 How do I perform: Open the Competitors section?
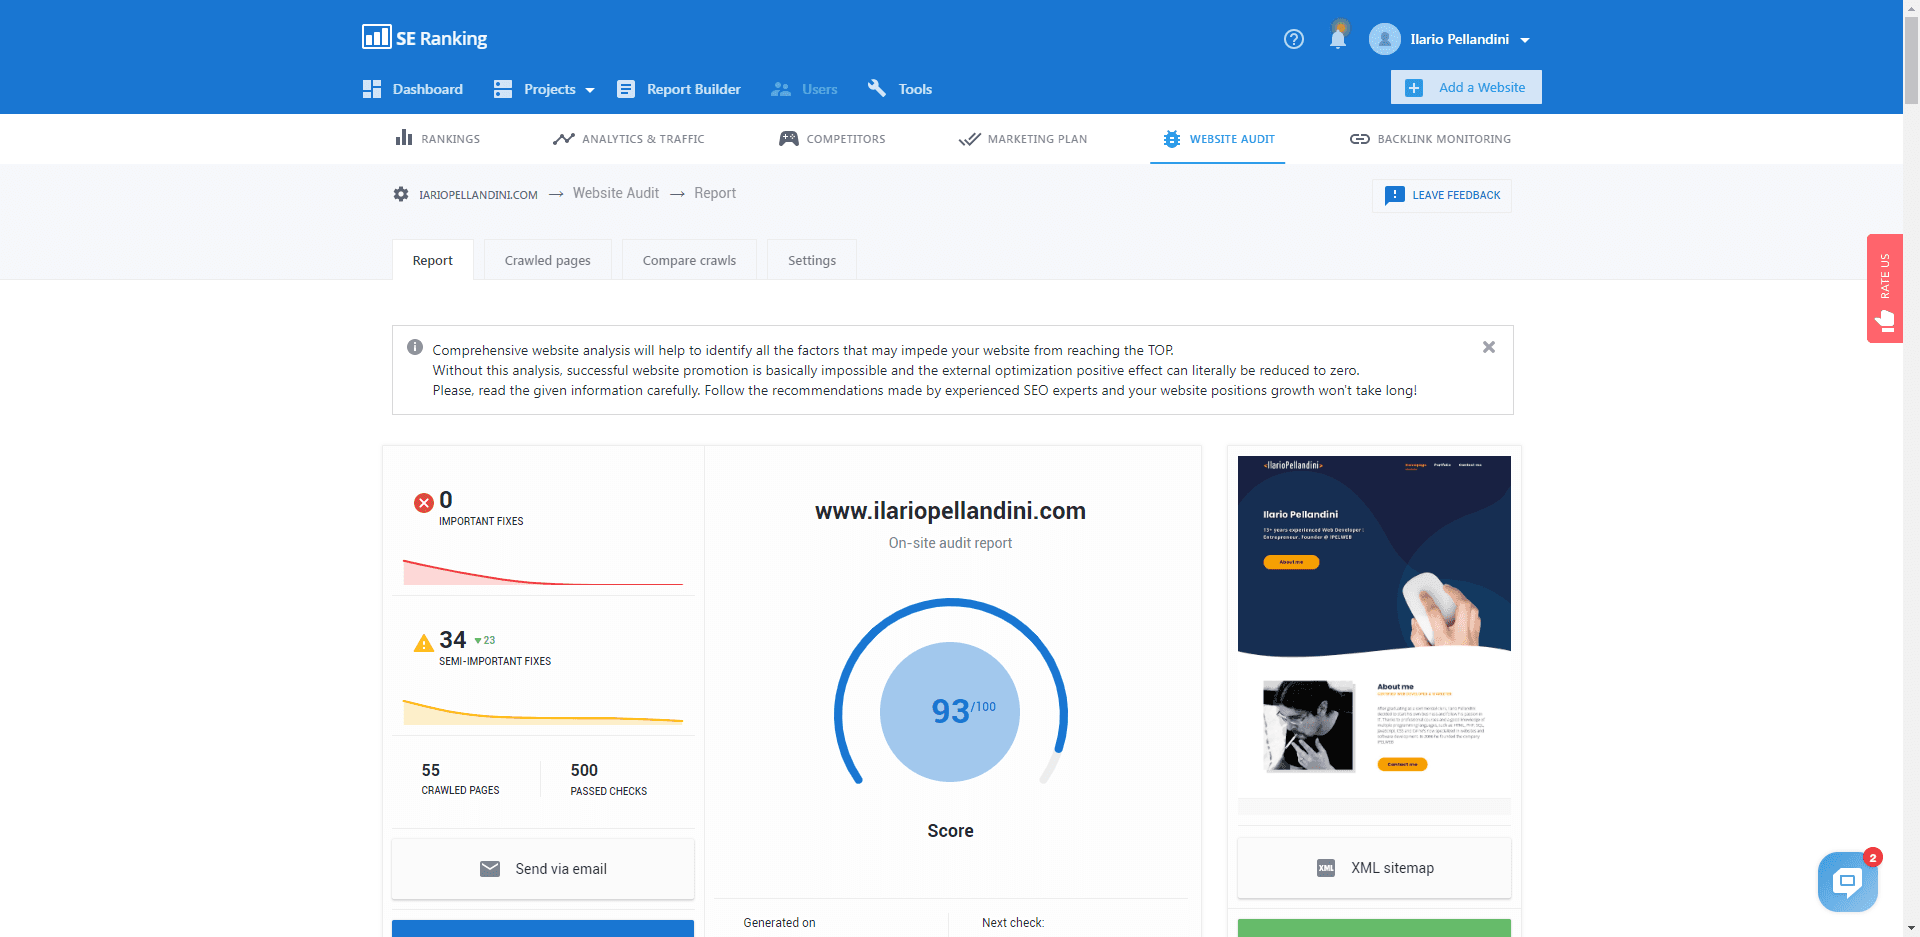point(832,139)
